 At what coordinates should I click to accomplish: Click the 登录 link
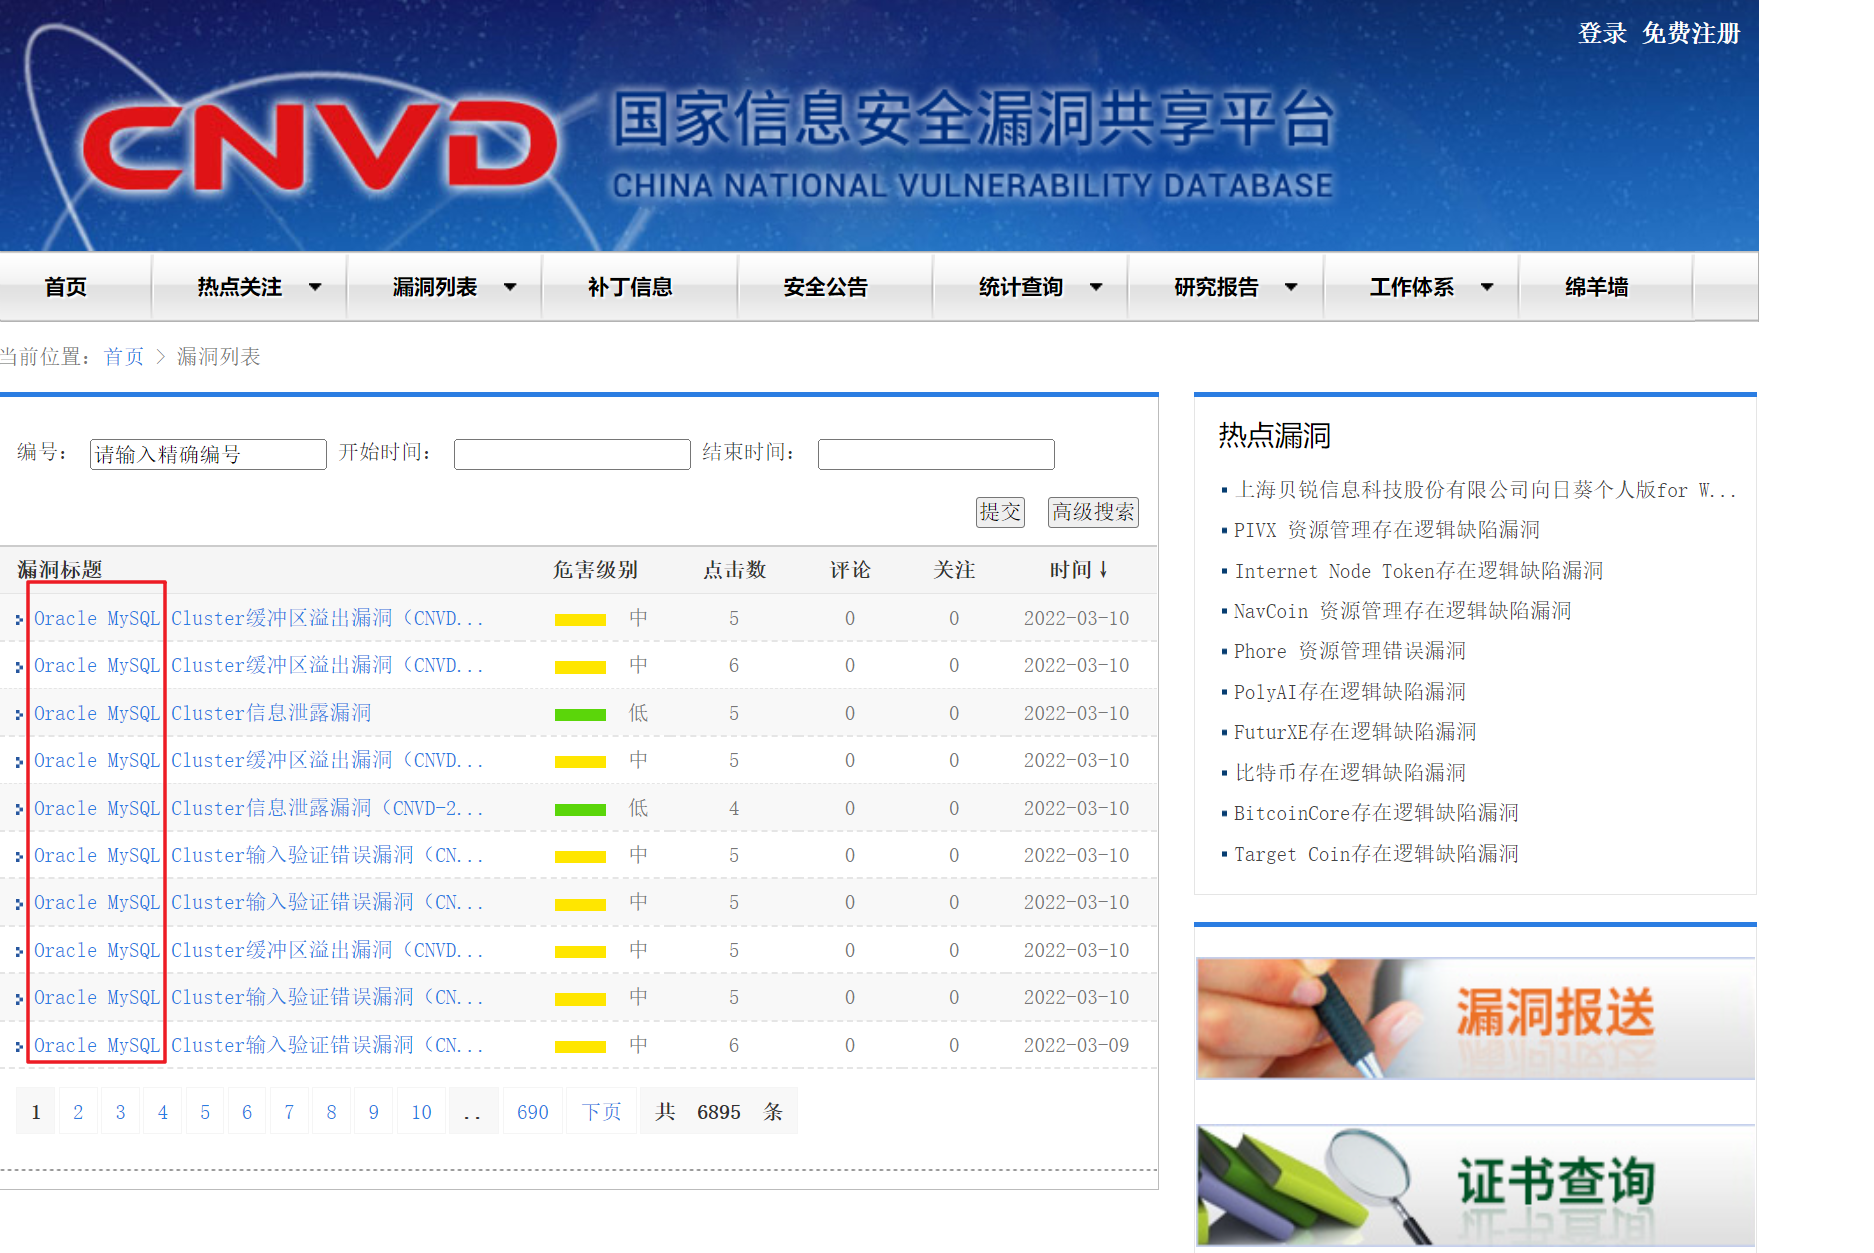pos(1602,33)
